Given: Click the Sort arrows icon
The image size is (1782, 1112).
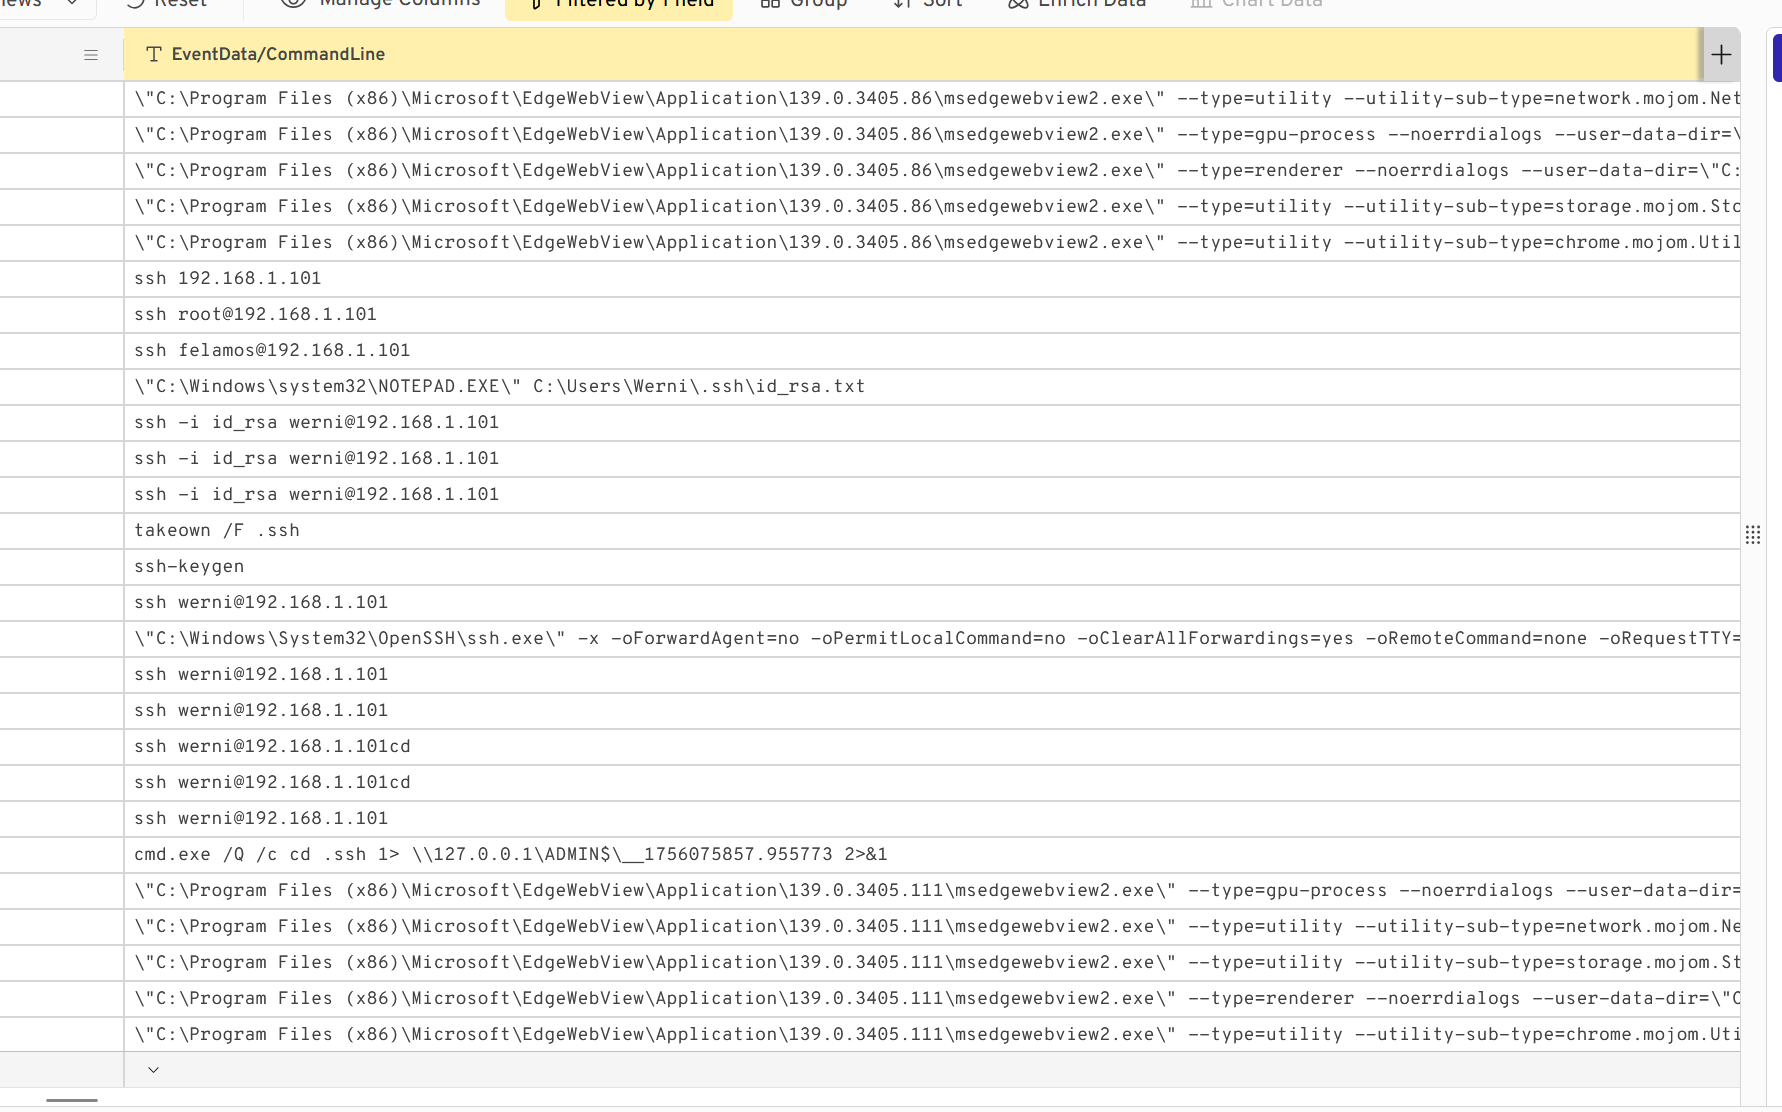Looking at the screenshot, I should click(x=896, y=4).
